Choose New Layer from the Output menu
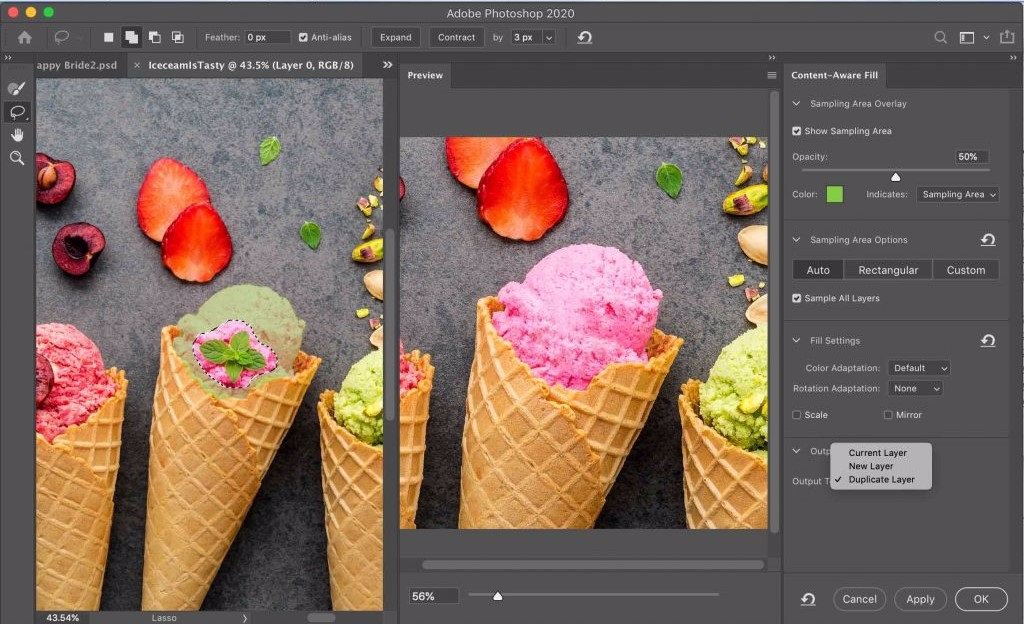Image resolution: width=1024 pixels, height=624 pixels. 873,466
